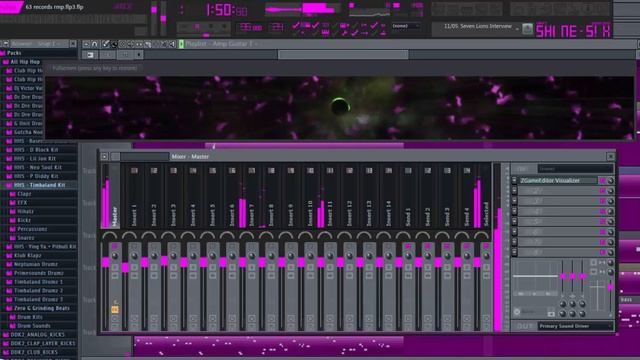Click the first window button below Playlist toolbar
The image size is (640, 360).
(x=90, y=55)
